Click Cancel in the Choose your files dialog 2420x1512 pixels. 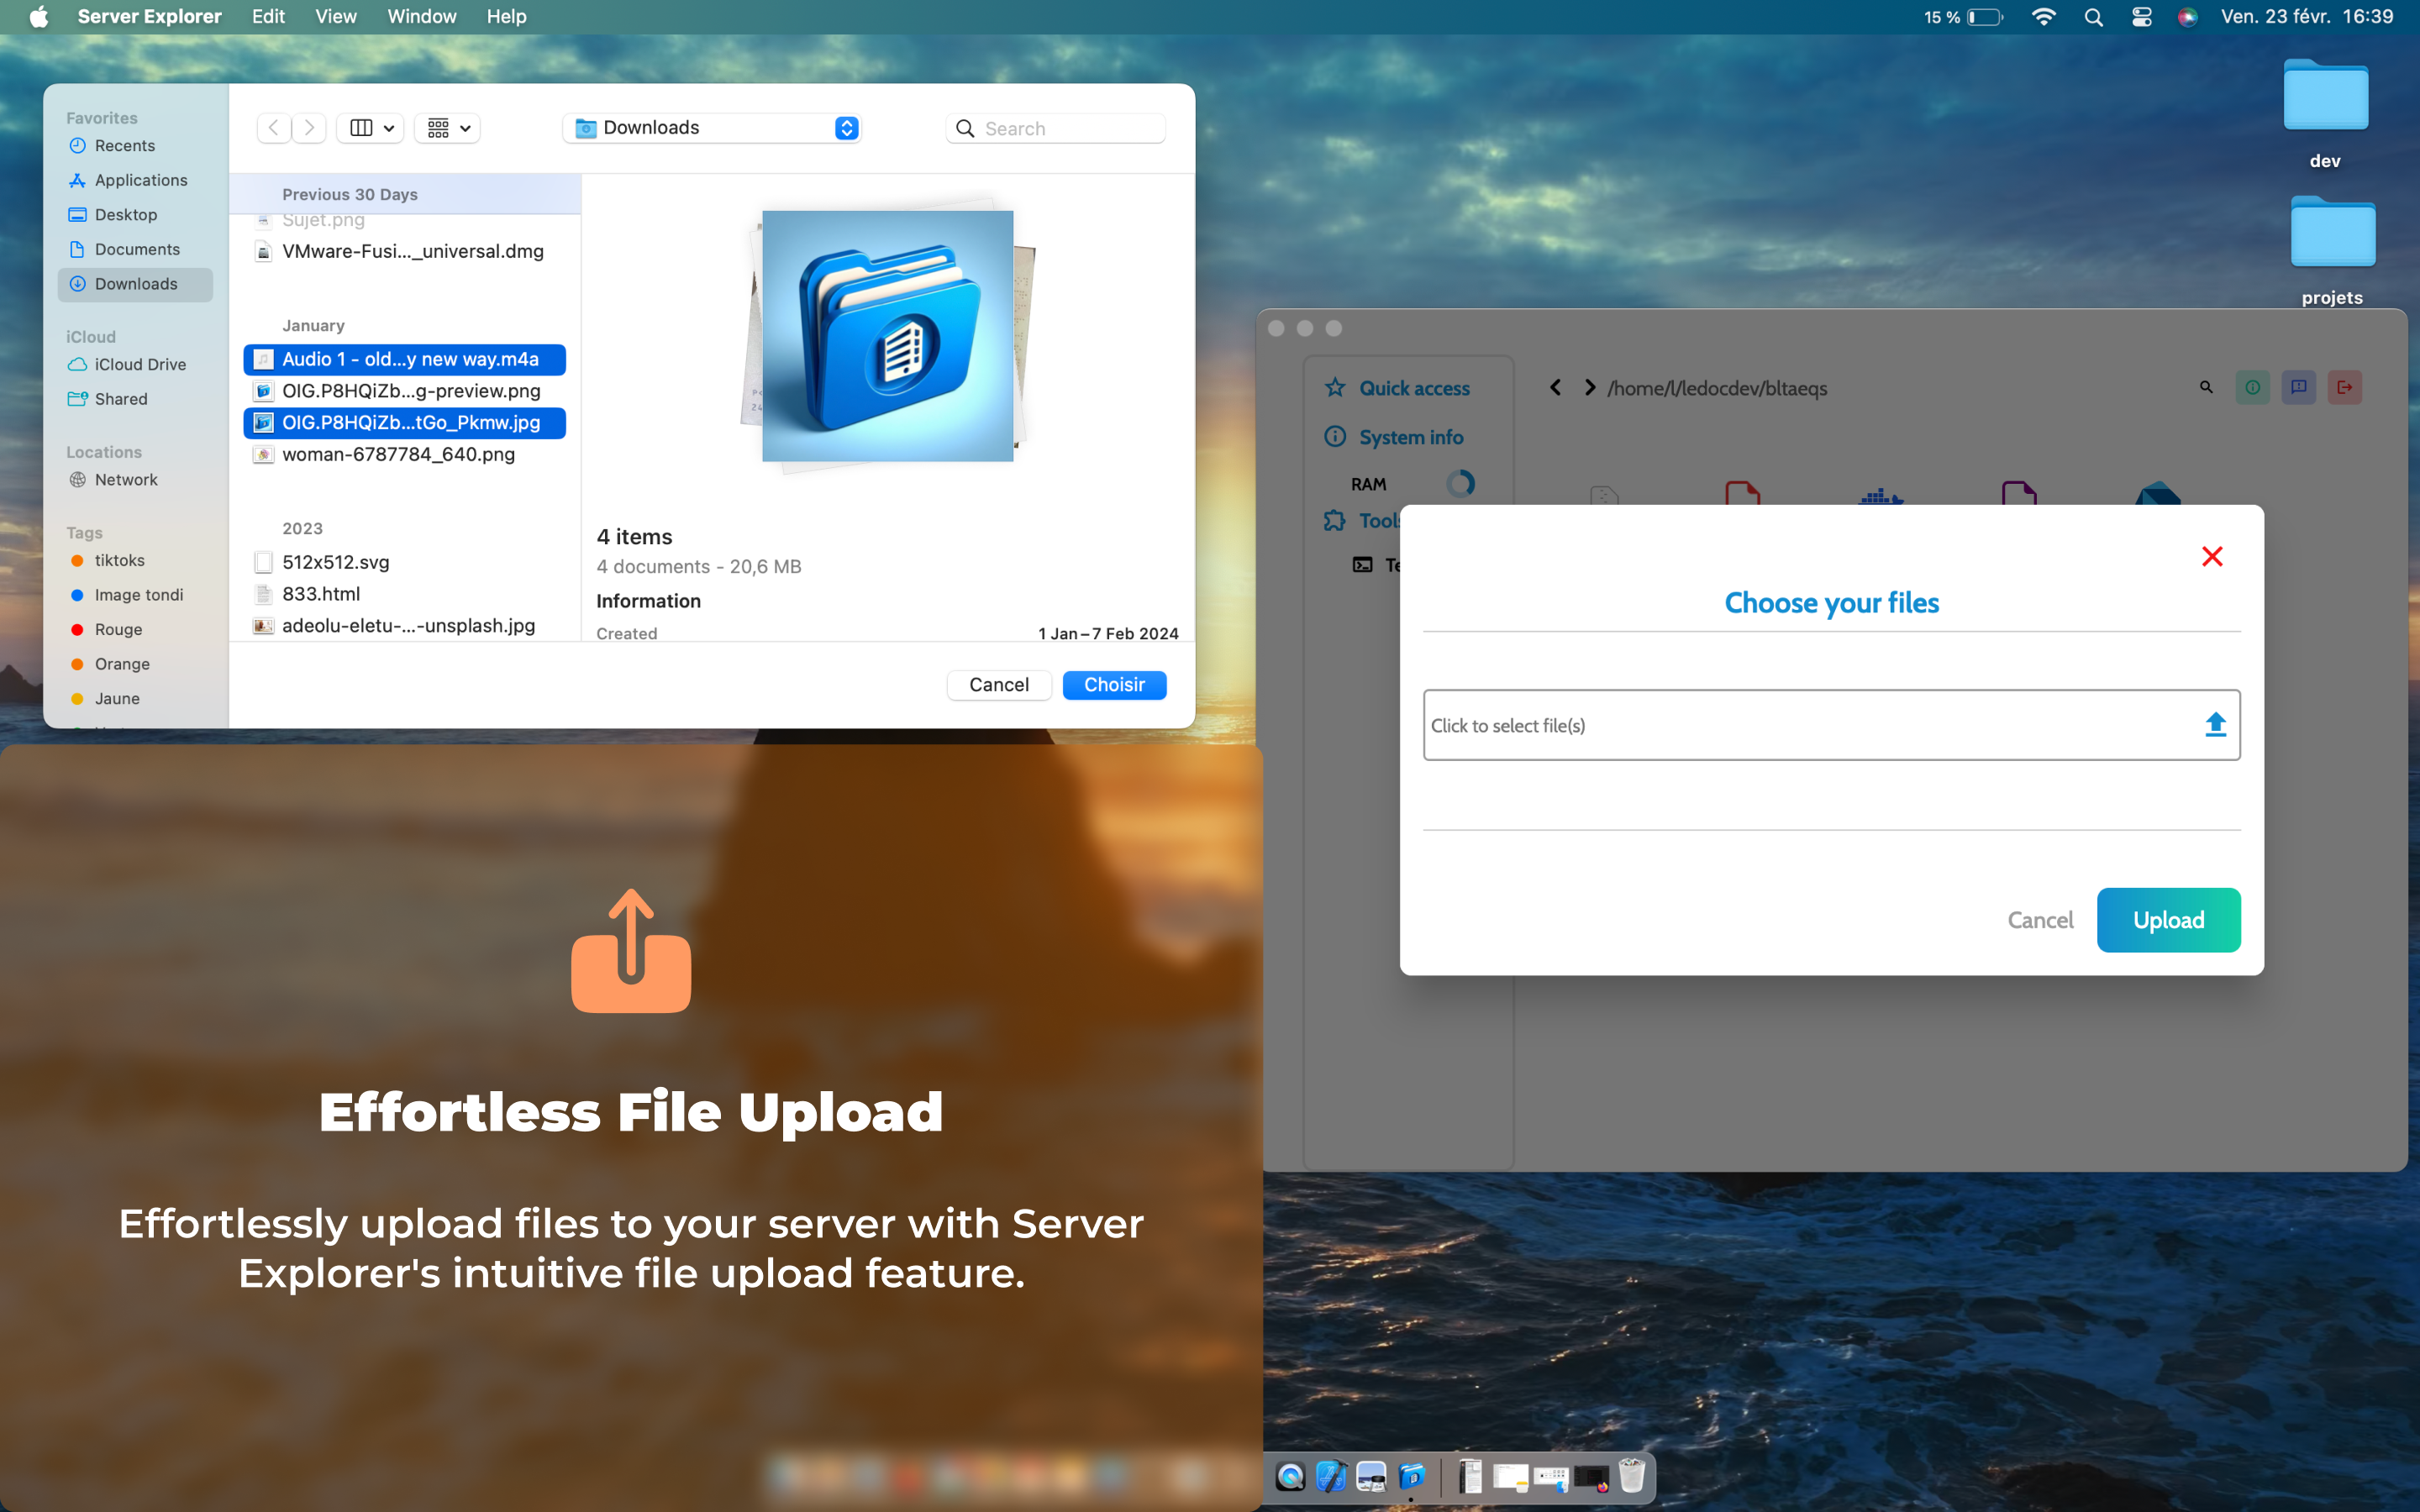(2040, 920)
